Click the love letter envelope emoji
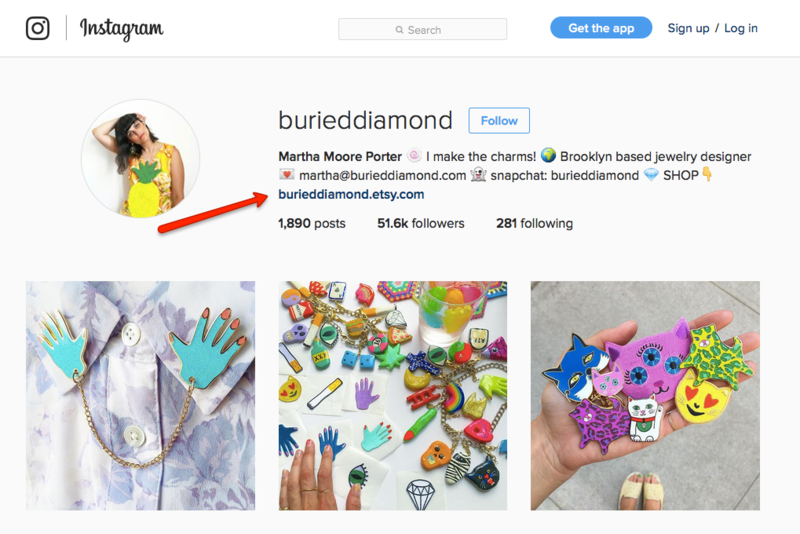The height and width of the screenshot is (534, 800). coord(287,174)
